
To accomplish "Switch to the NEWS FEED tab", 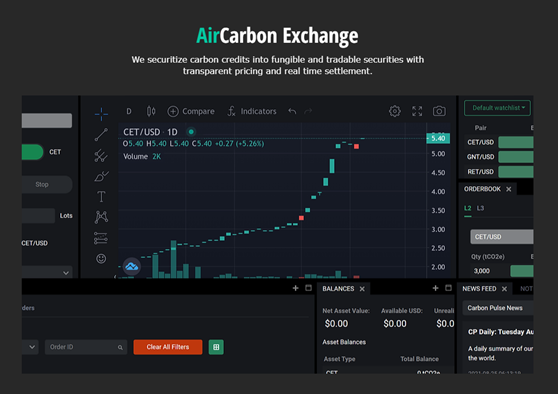I will (x=479, y=289).
